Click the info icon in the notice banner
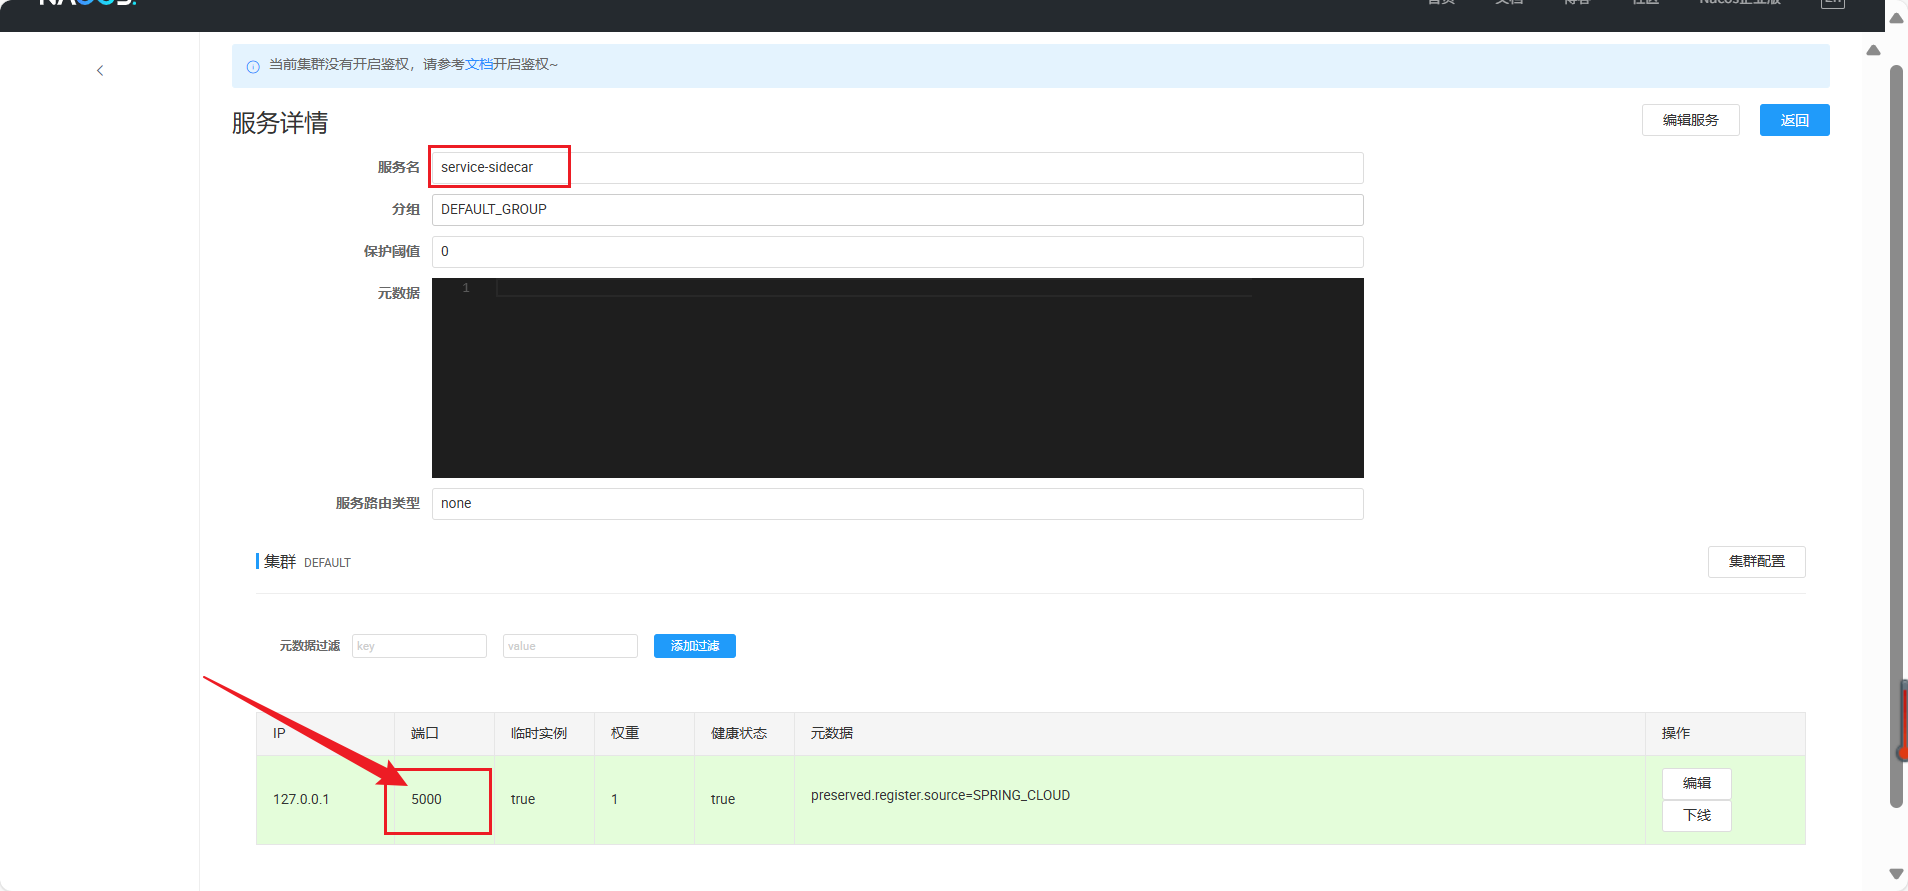This screenshot has width=1908, height=891. (253, 66)
